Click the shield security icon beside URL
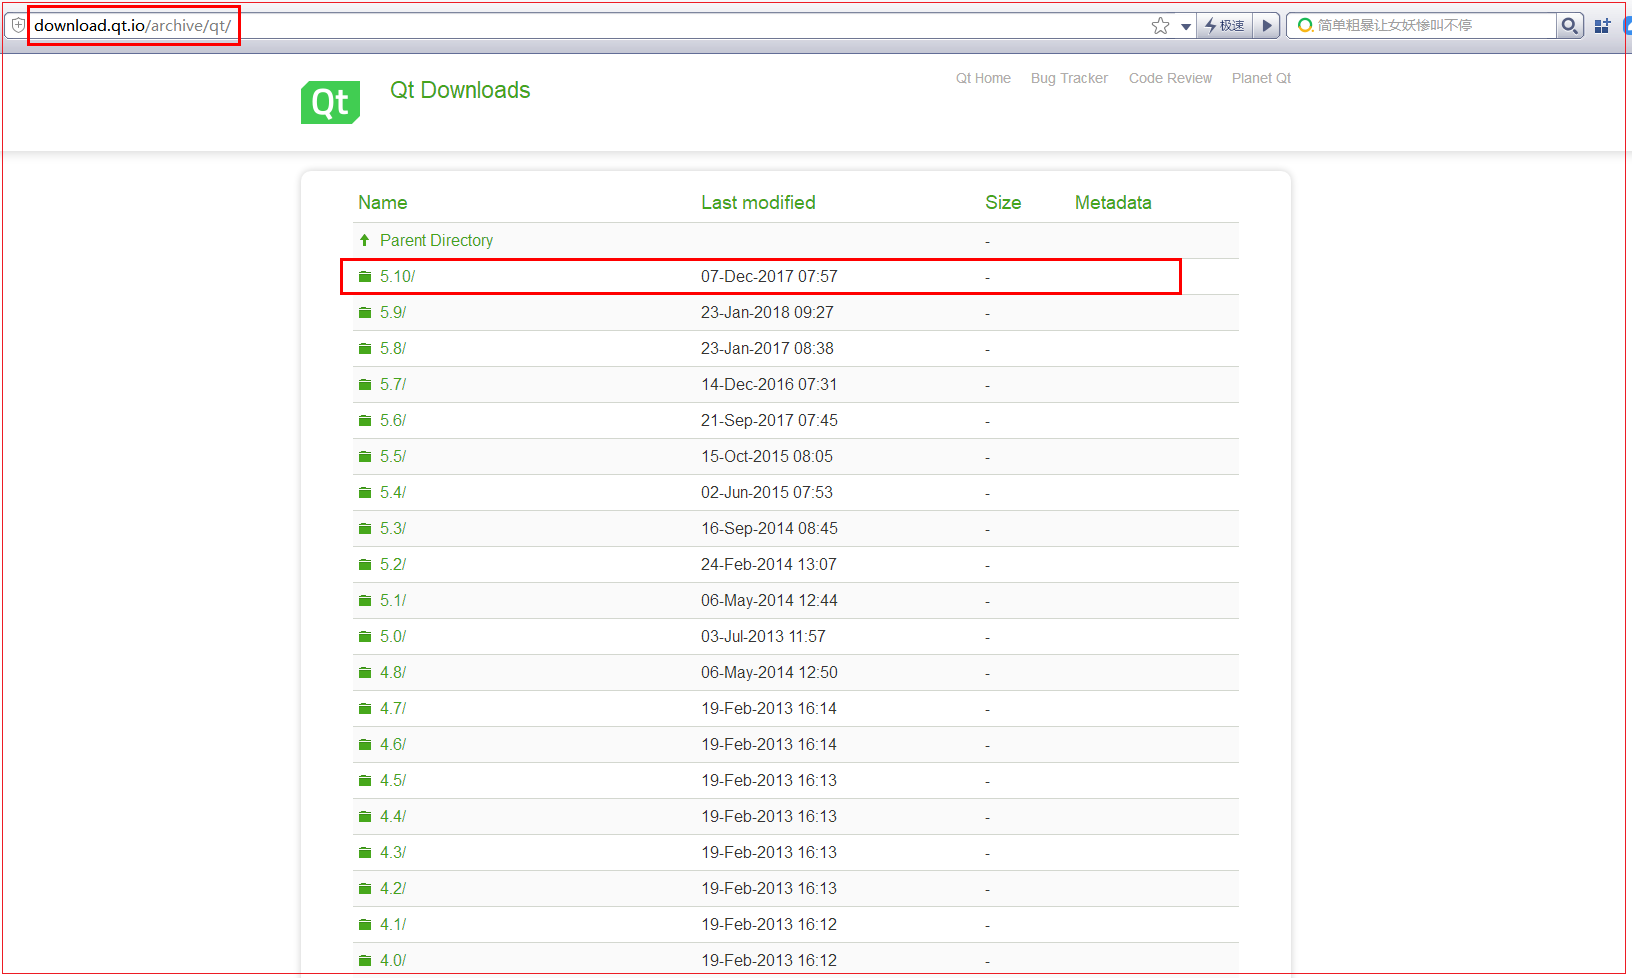 point(17,26)
